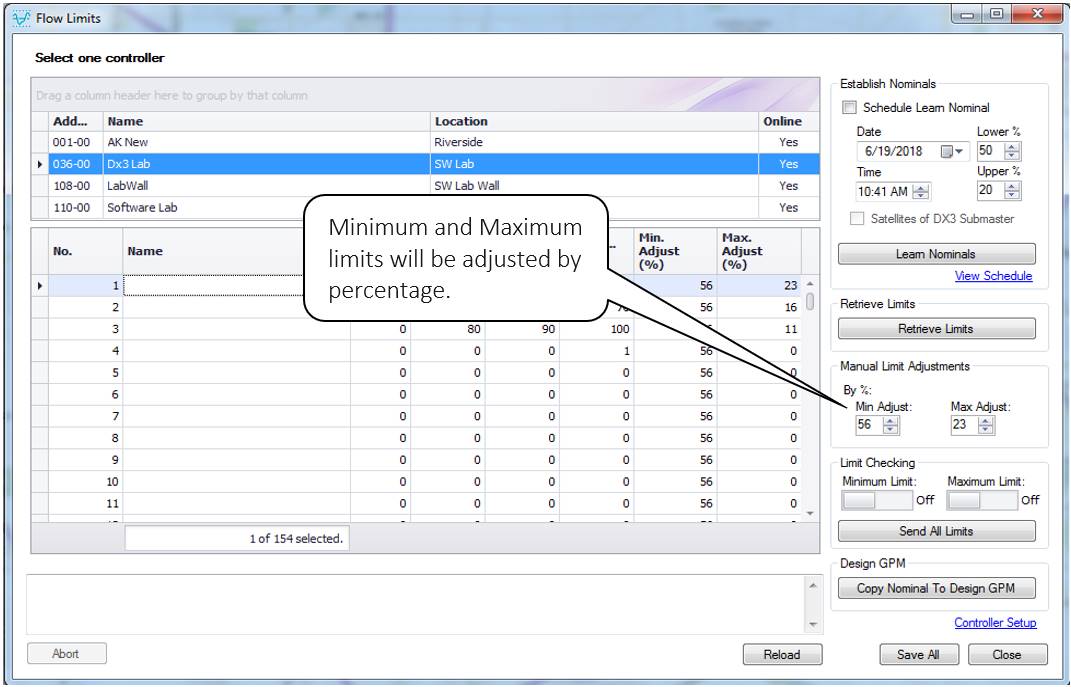Increase the Lower % spinner value
This screenshot has height=687, width=1071.
(1013, 148)
